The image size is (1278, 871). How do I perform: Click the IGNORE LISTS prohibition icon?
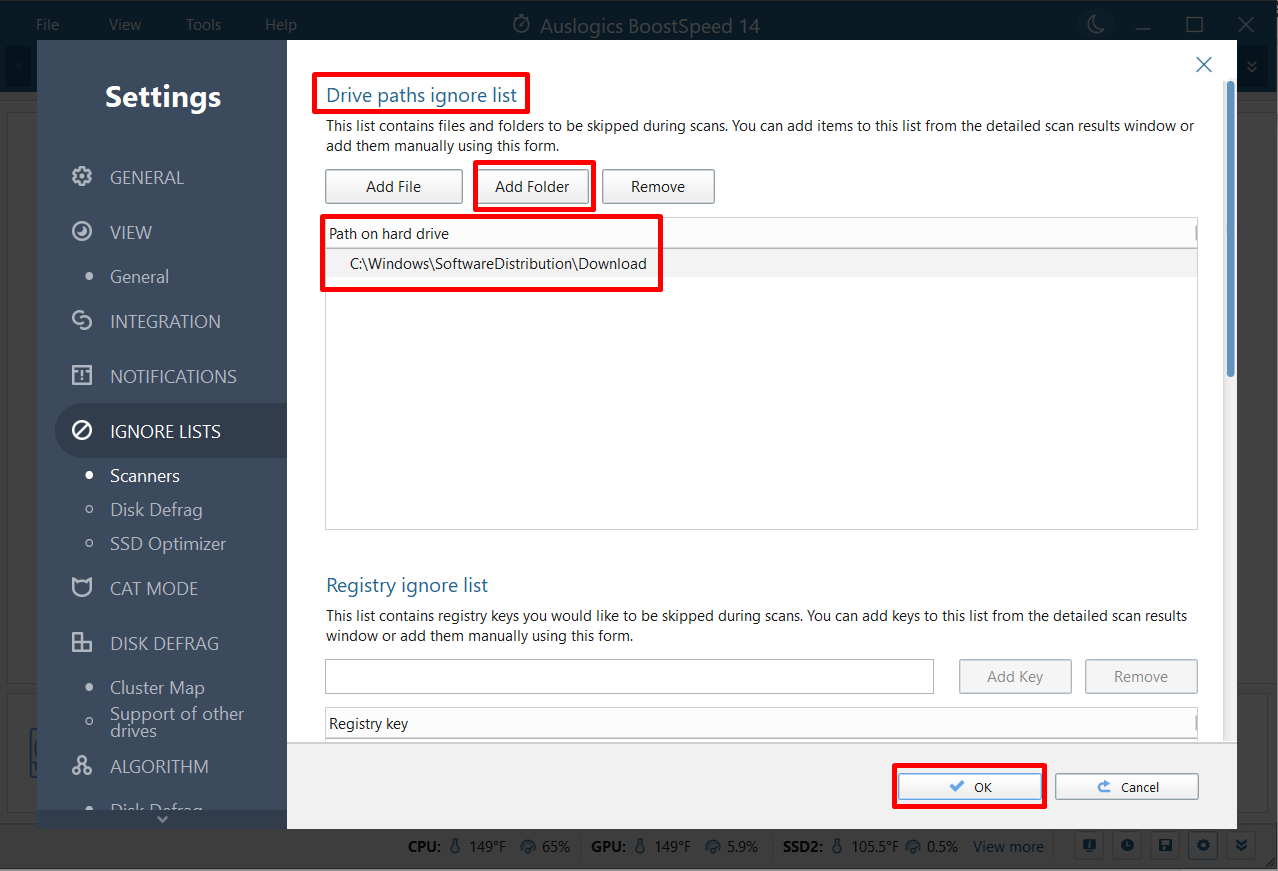(x=82, y=431)
